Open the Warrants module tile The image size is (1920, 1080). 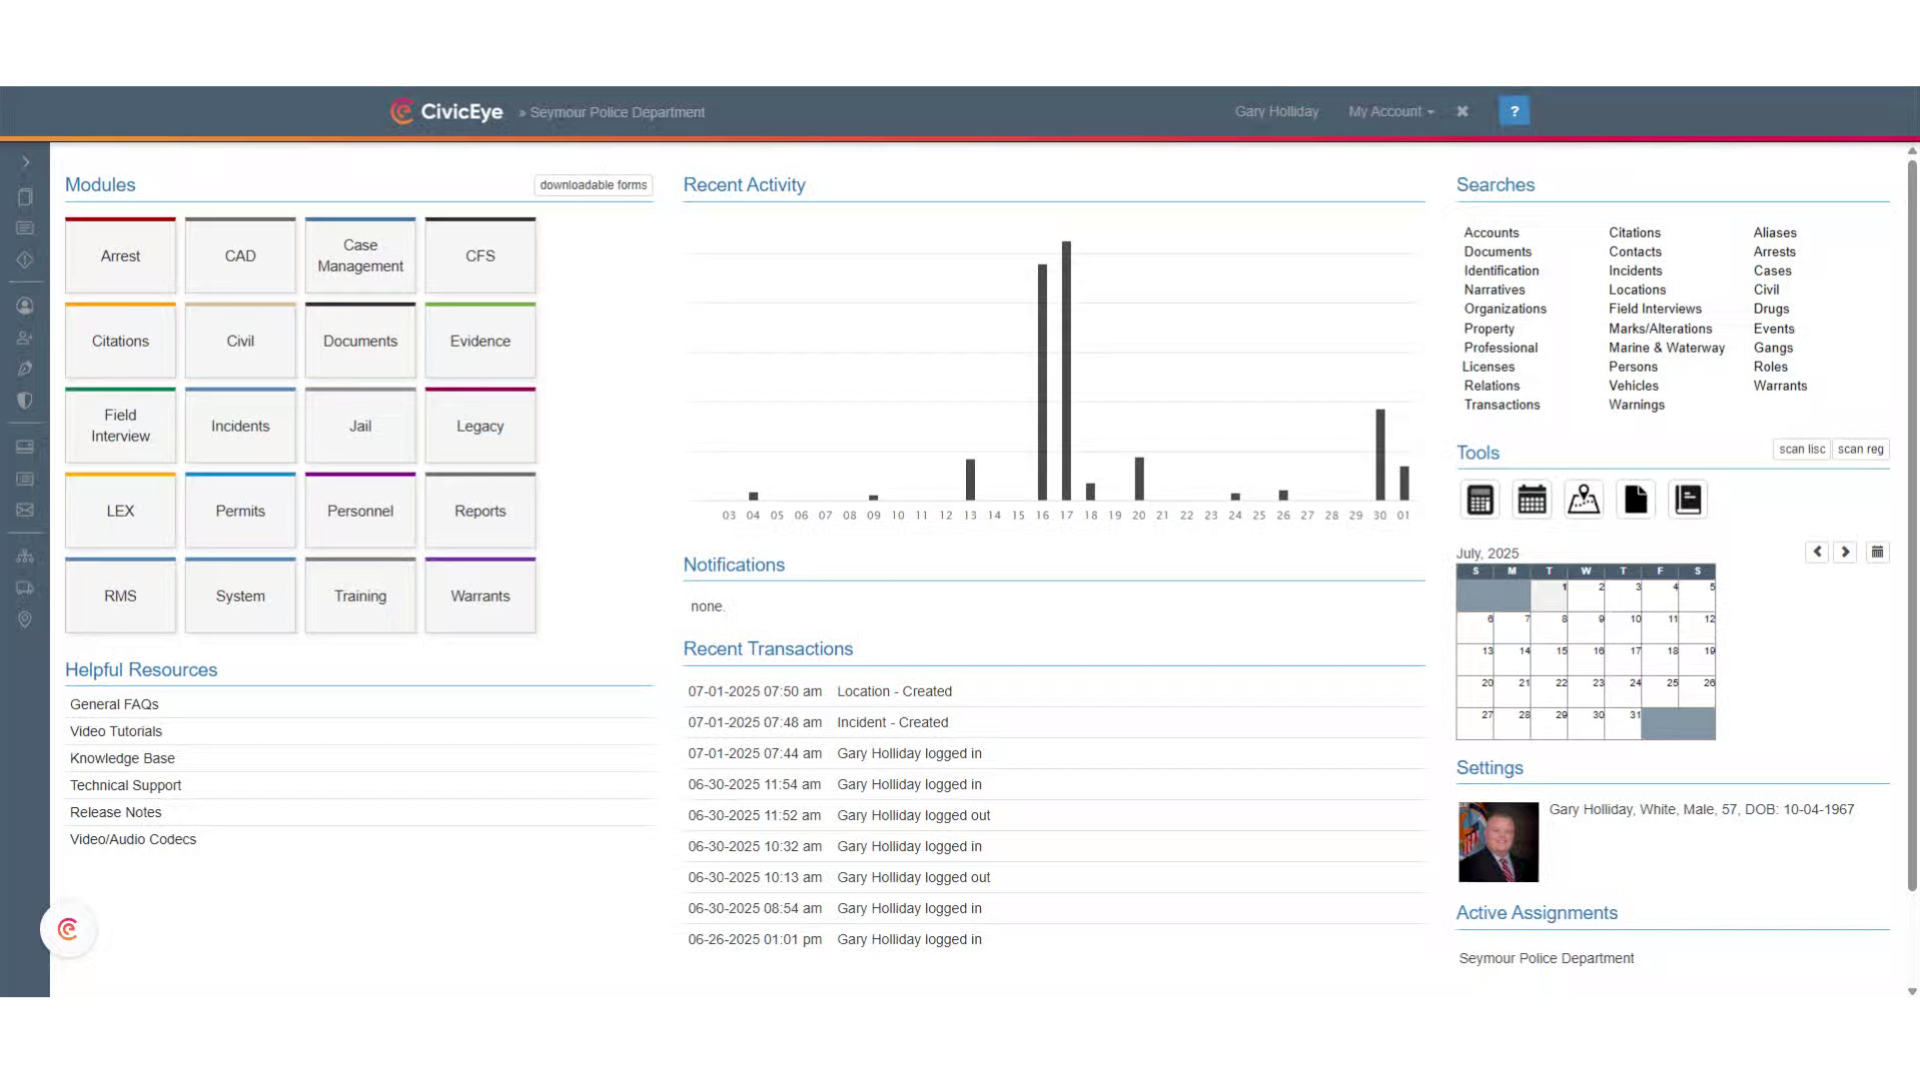pos(480,595)
